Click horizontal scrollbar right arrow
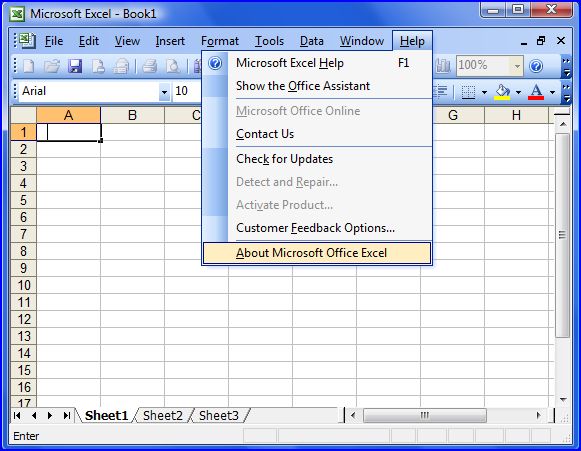Viewport: 581px width, 451px height. pyautogui.click(x=539, y=415)
